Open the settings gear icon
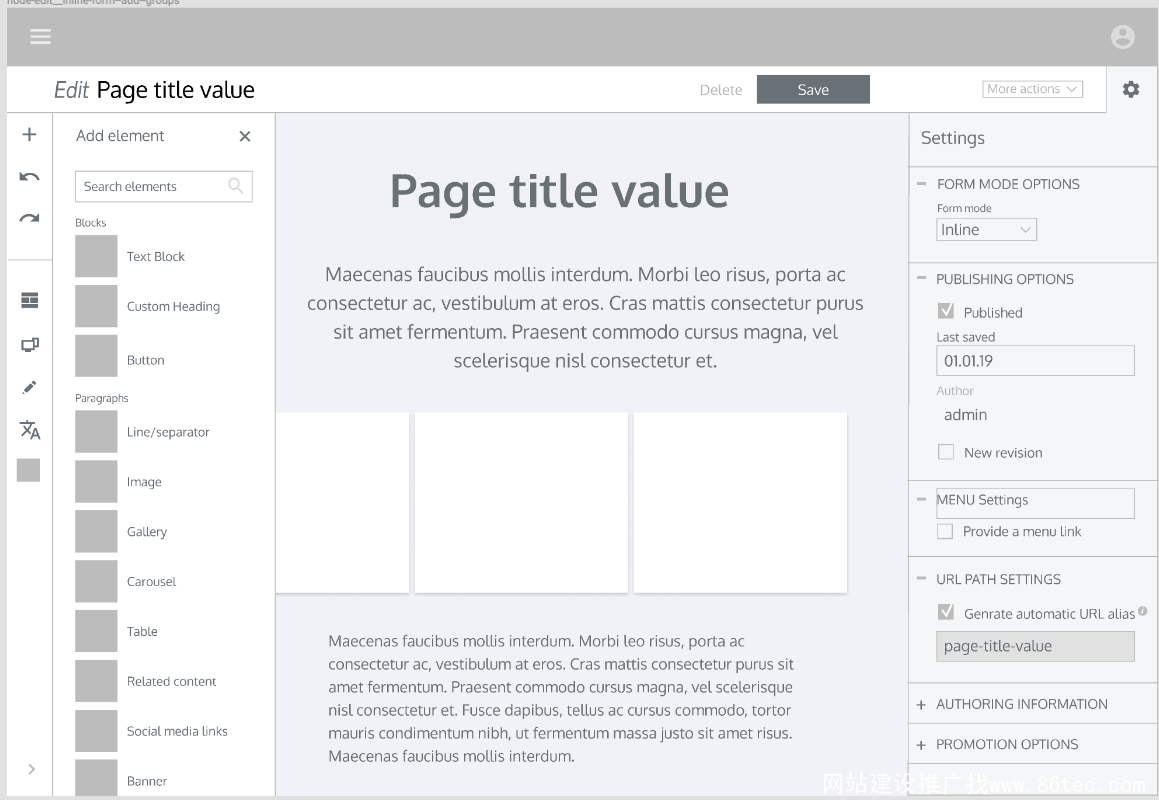This screenshot has height=800, width=1159. pos(1131,90)
